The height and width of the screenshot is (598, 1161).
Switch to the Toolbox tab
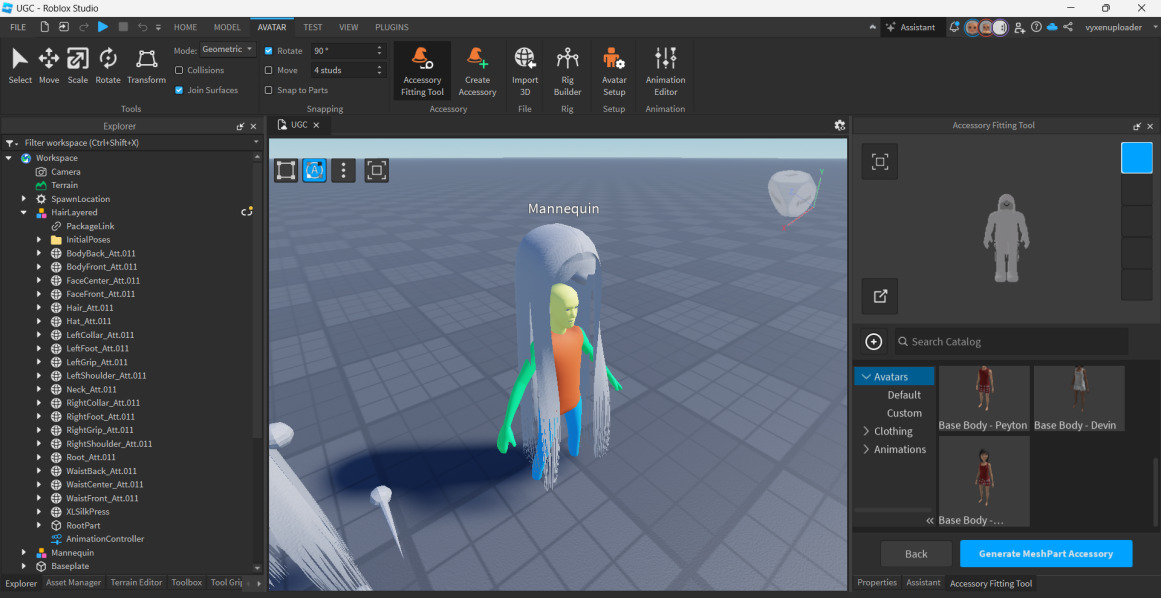pyautogui.click(x=187, y=582)
